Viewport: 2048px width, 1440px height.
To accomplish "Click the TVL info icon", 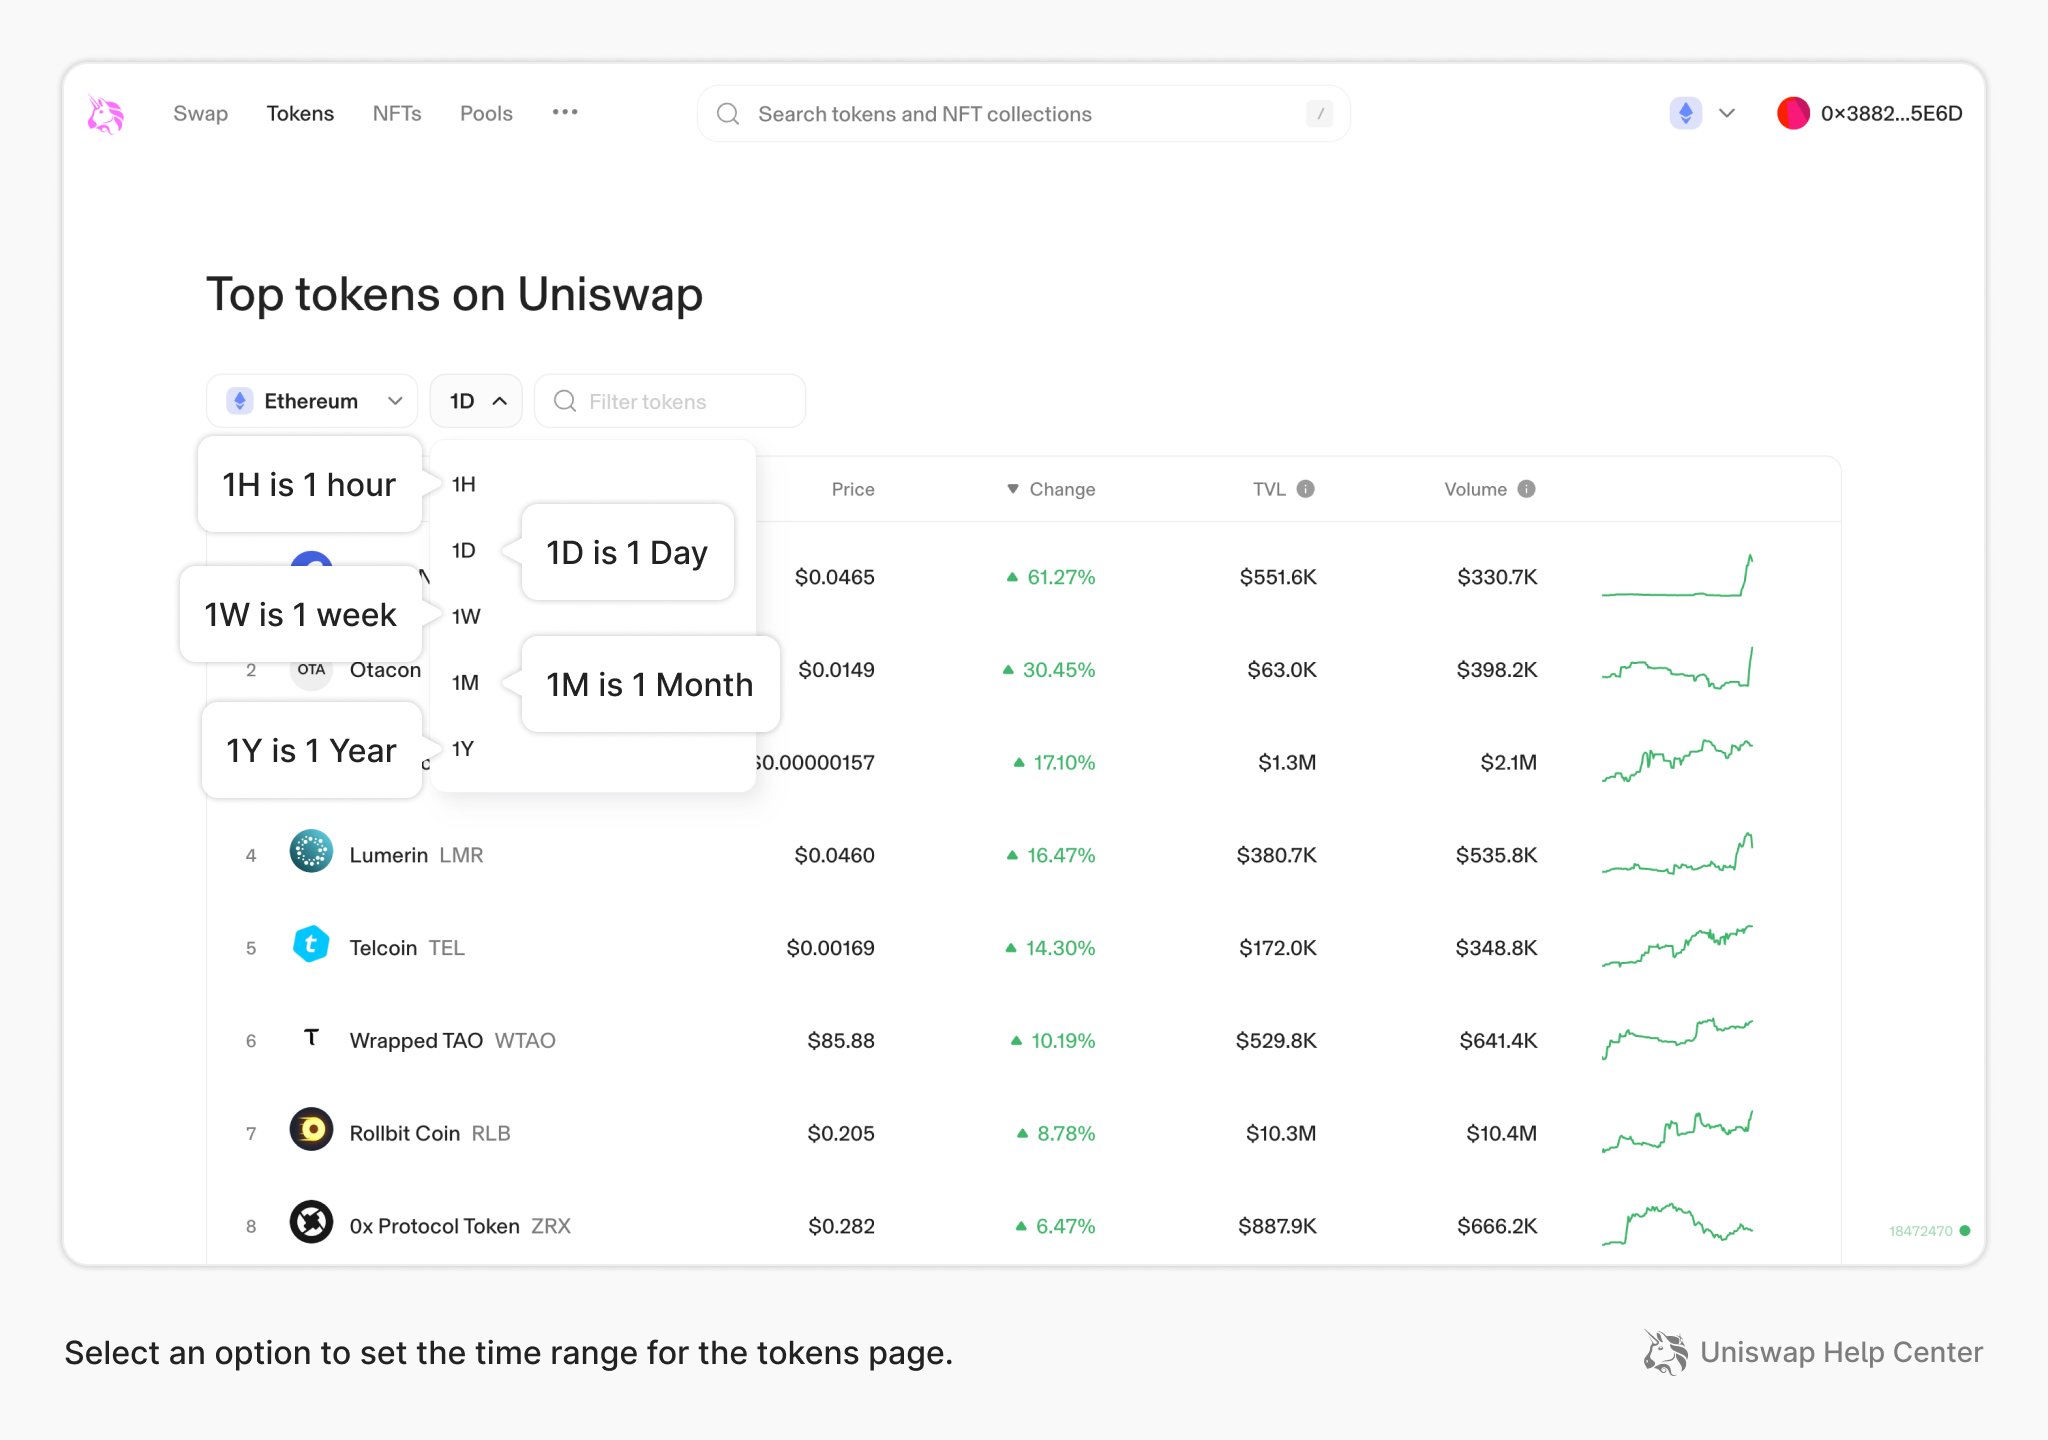I will click(1306, 489).
